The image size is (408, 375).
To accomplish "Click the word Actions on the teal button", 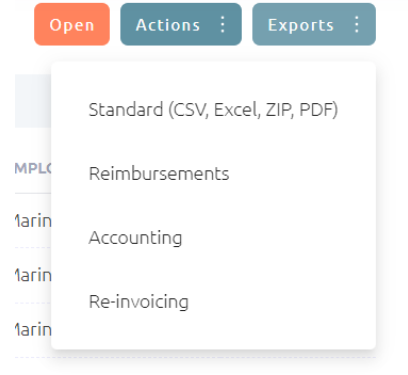I will [x=168, y=25].
